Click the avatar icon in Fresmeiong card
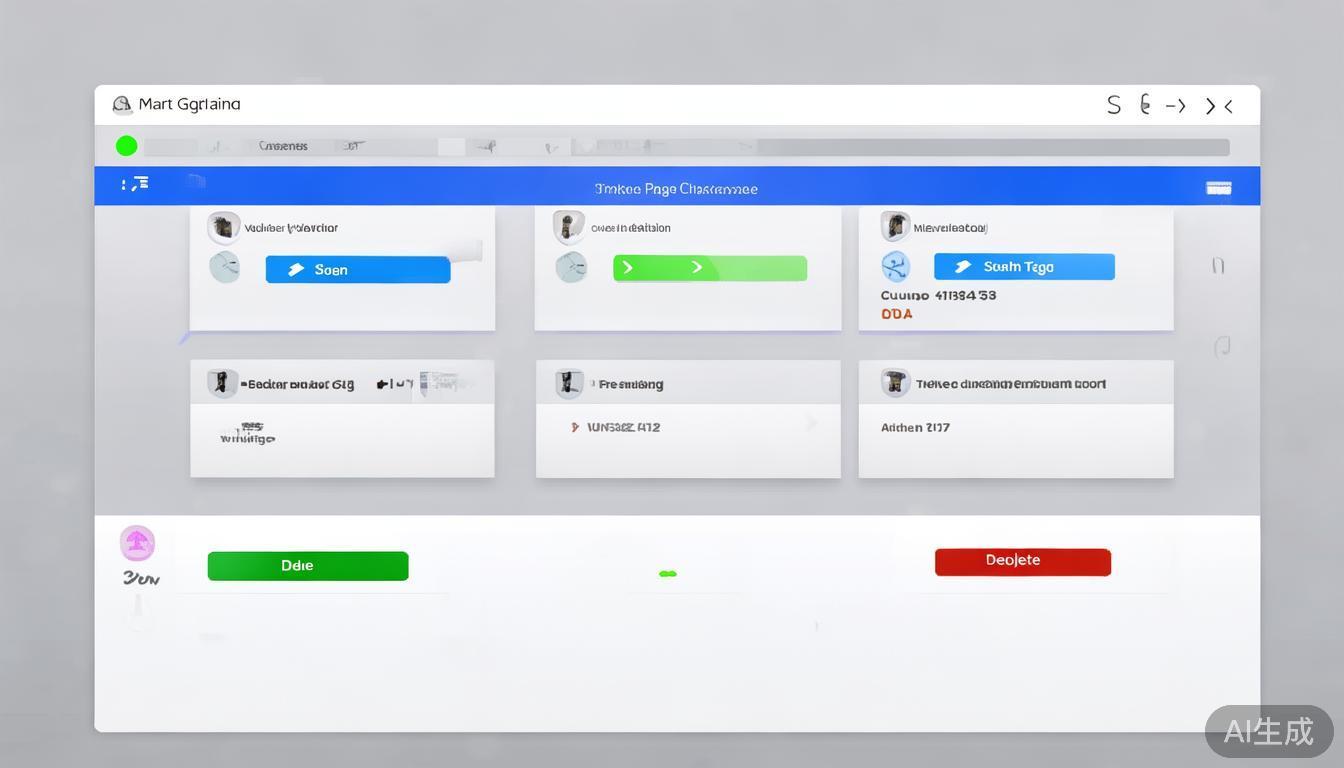1344x768 pixels. click(x=569, y=383)
